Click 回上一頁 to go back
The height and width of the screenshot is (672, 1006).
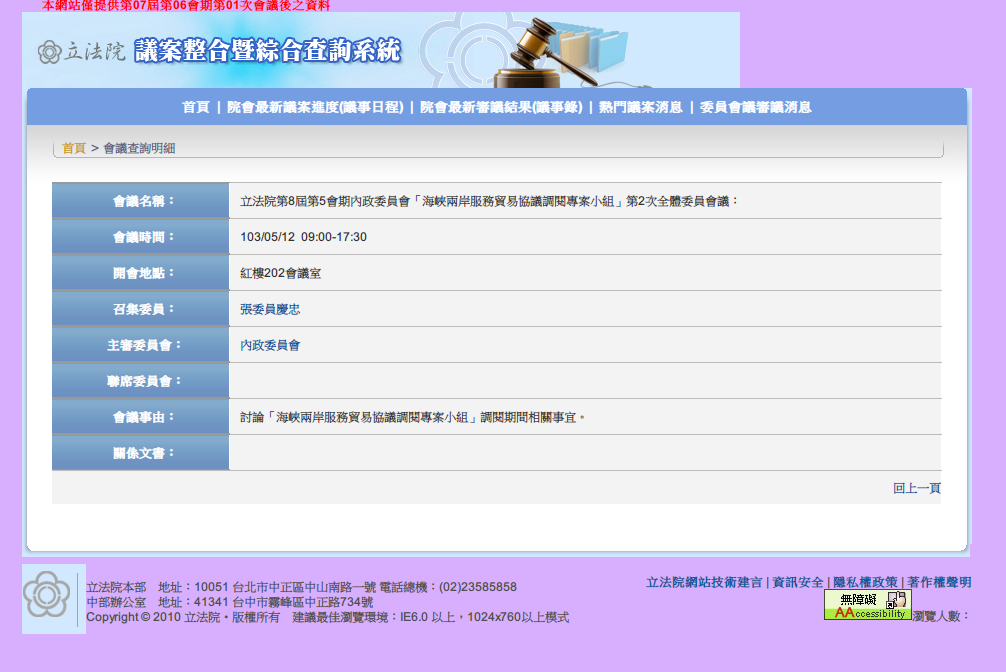pyautogui.click(x=916, y=488)
